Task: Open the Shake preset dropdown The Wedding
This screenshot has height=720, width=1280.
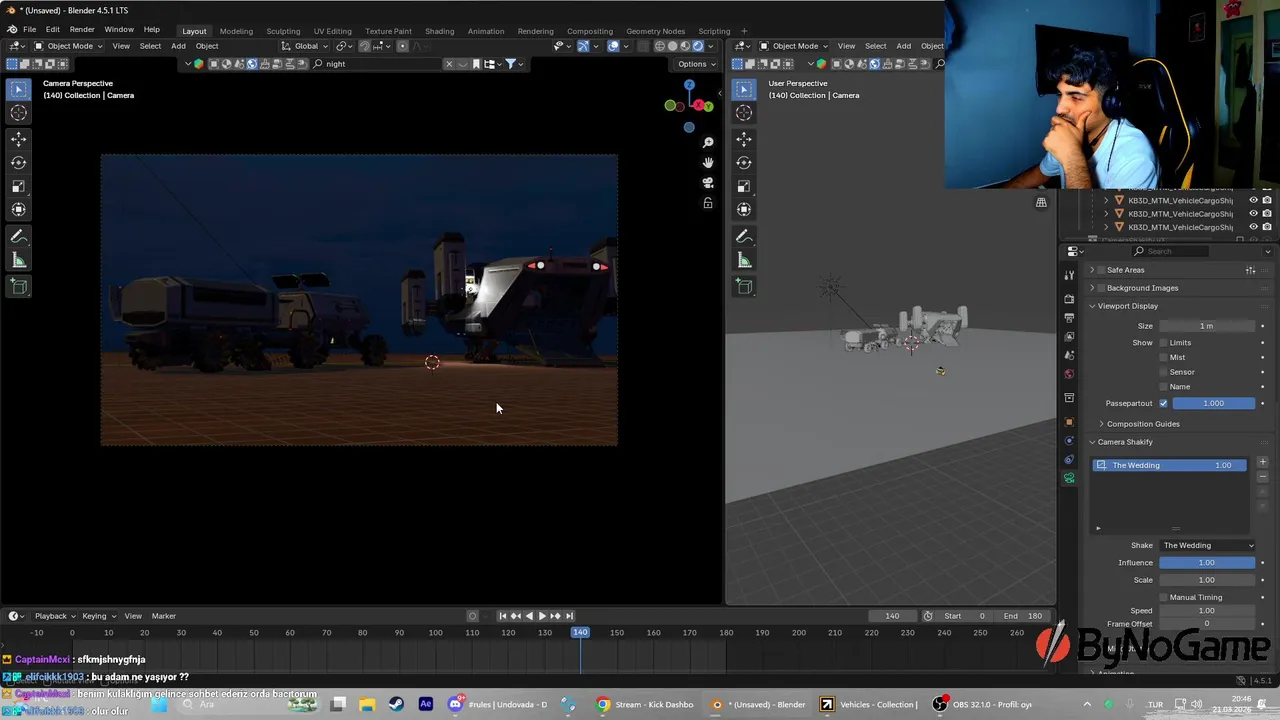Action: point(1207,545)
